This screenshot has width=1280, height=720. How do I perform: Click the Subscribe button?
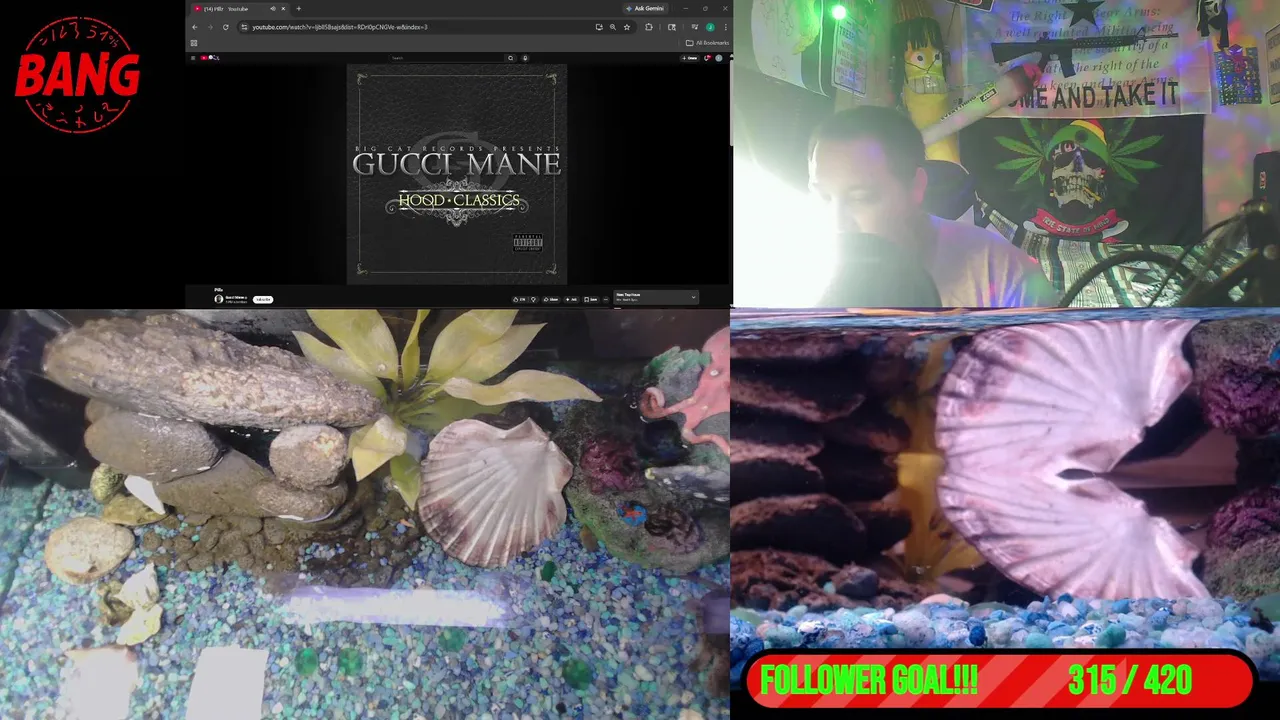[x=263, y=299]
